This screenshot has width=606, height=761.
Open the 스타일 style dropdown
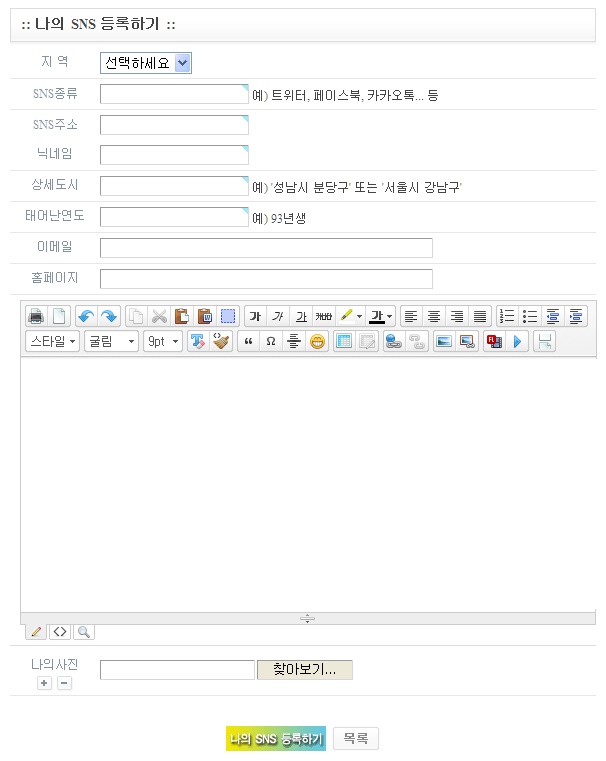click(x=52, y=342)
